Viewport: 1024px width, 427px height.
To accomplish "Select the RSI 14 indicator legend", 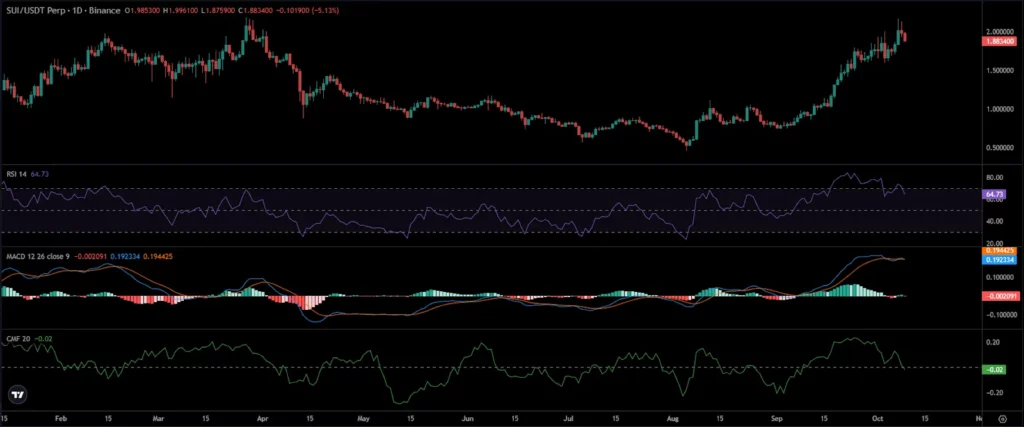I will pyautogui.click(x=15, y=174).
